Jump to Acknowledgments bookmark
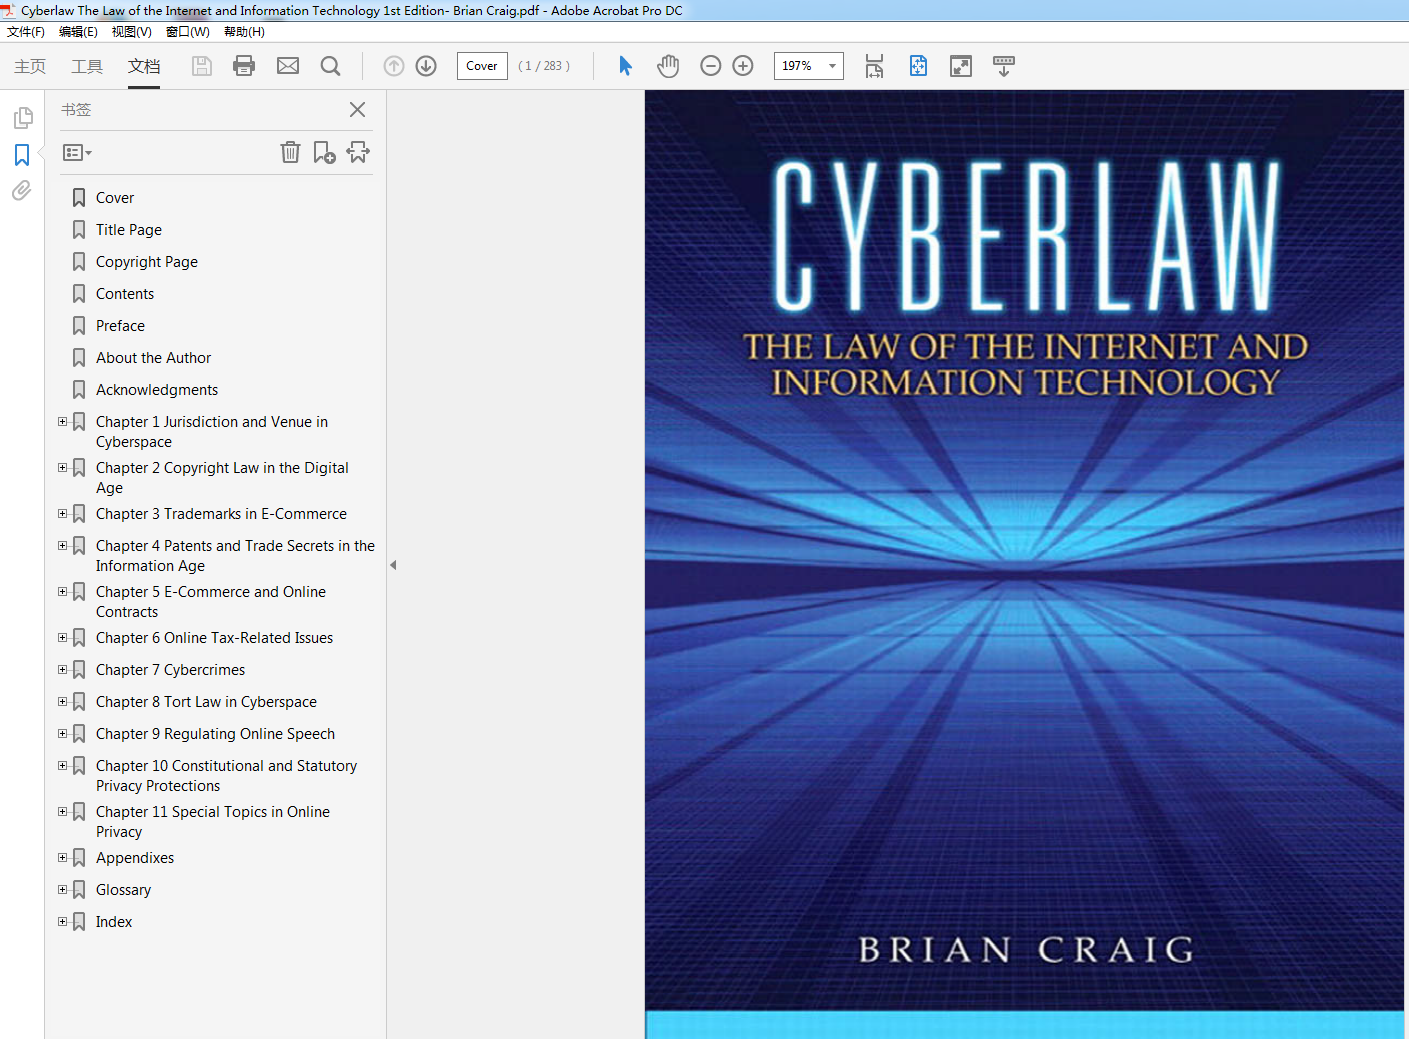This screenshot has height=1039, width=1409. (157, 390)
